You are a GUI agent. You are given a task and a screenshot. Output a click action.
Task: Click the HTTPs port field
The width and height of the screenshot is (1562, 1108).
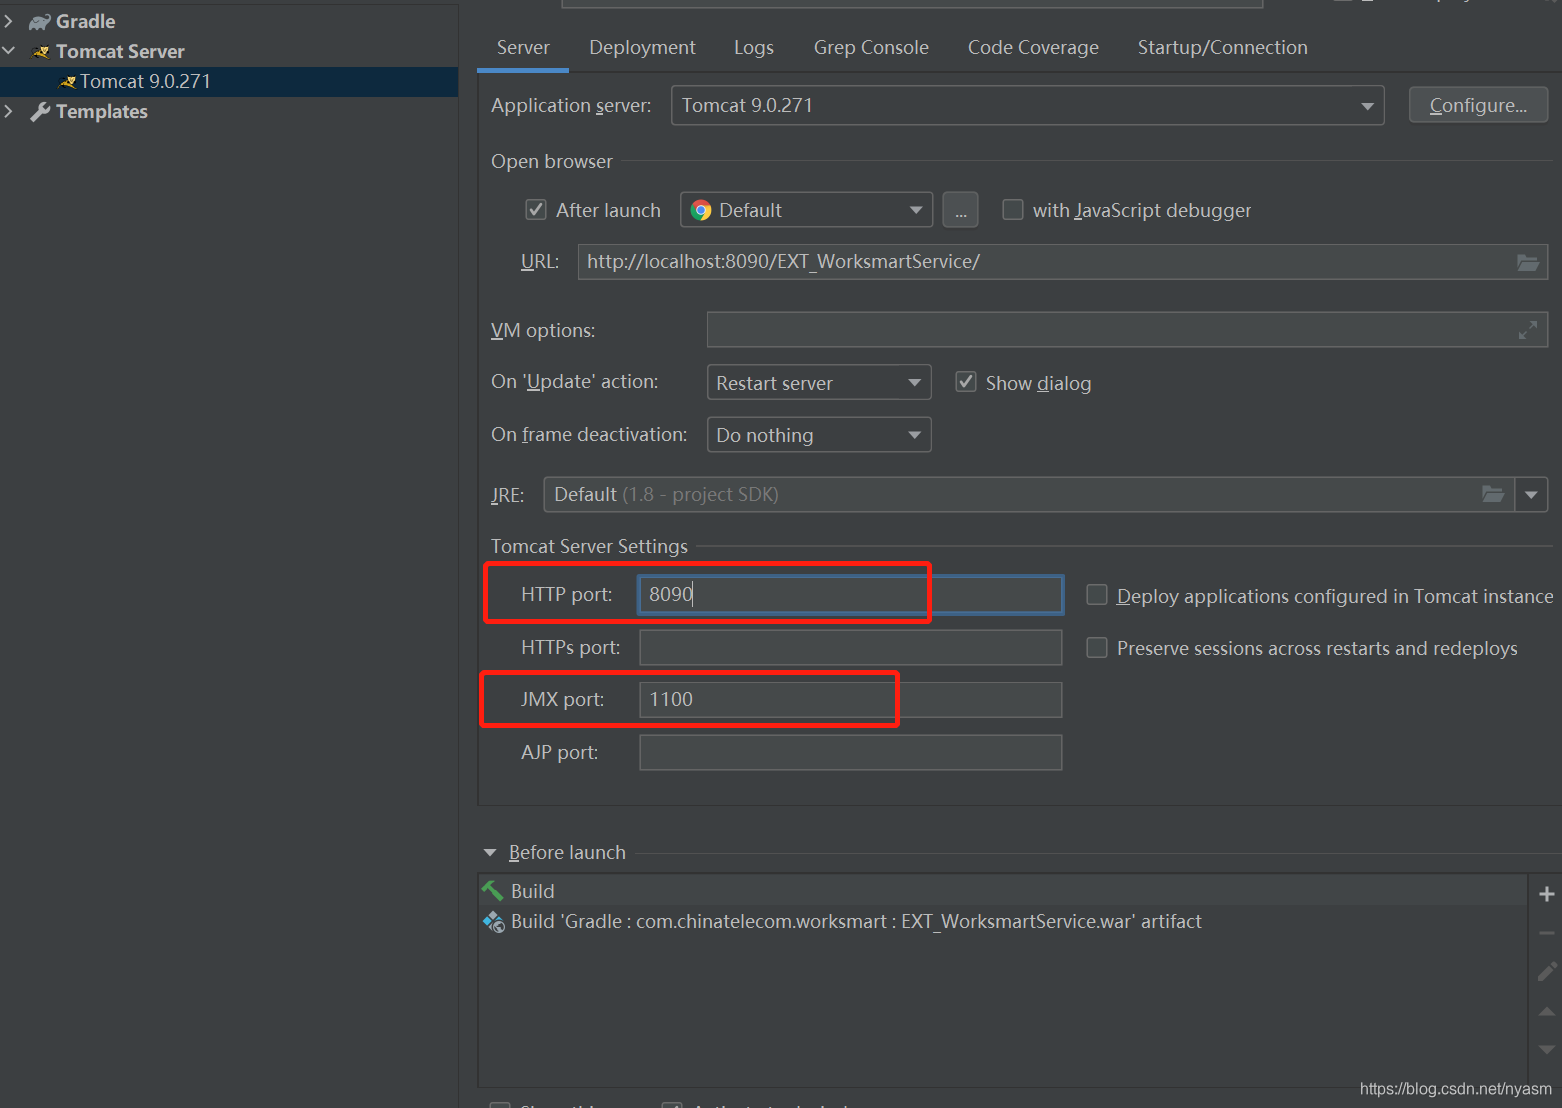[x=850, y=647]
